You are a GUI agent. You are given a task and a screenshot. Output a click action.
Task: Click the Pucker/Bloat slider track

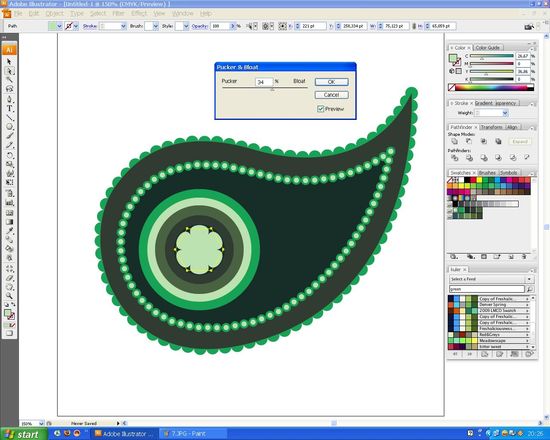pyautogui.click(x=265, y=88)
